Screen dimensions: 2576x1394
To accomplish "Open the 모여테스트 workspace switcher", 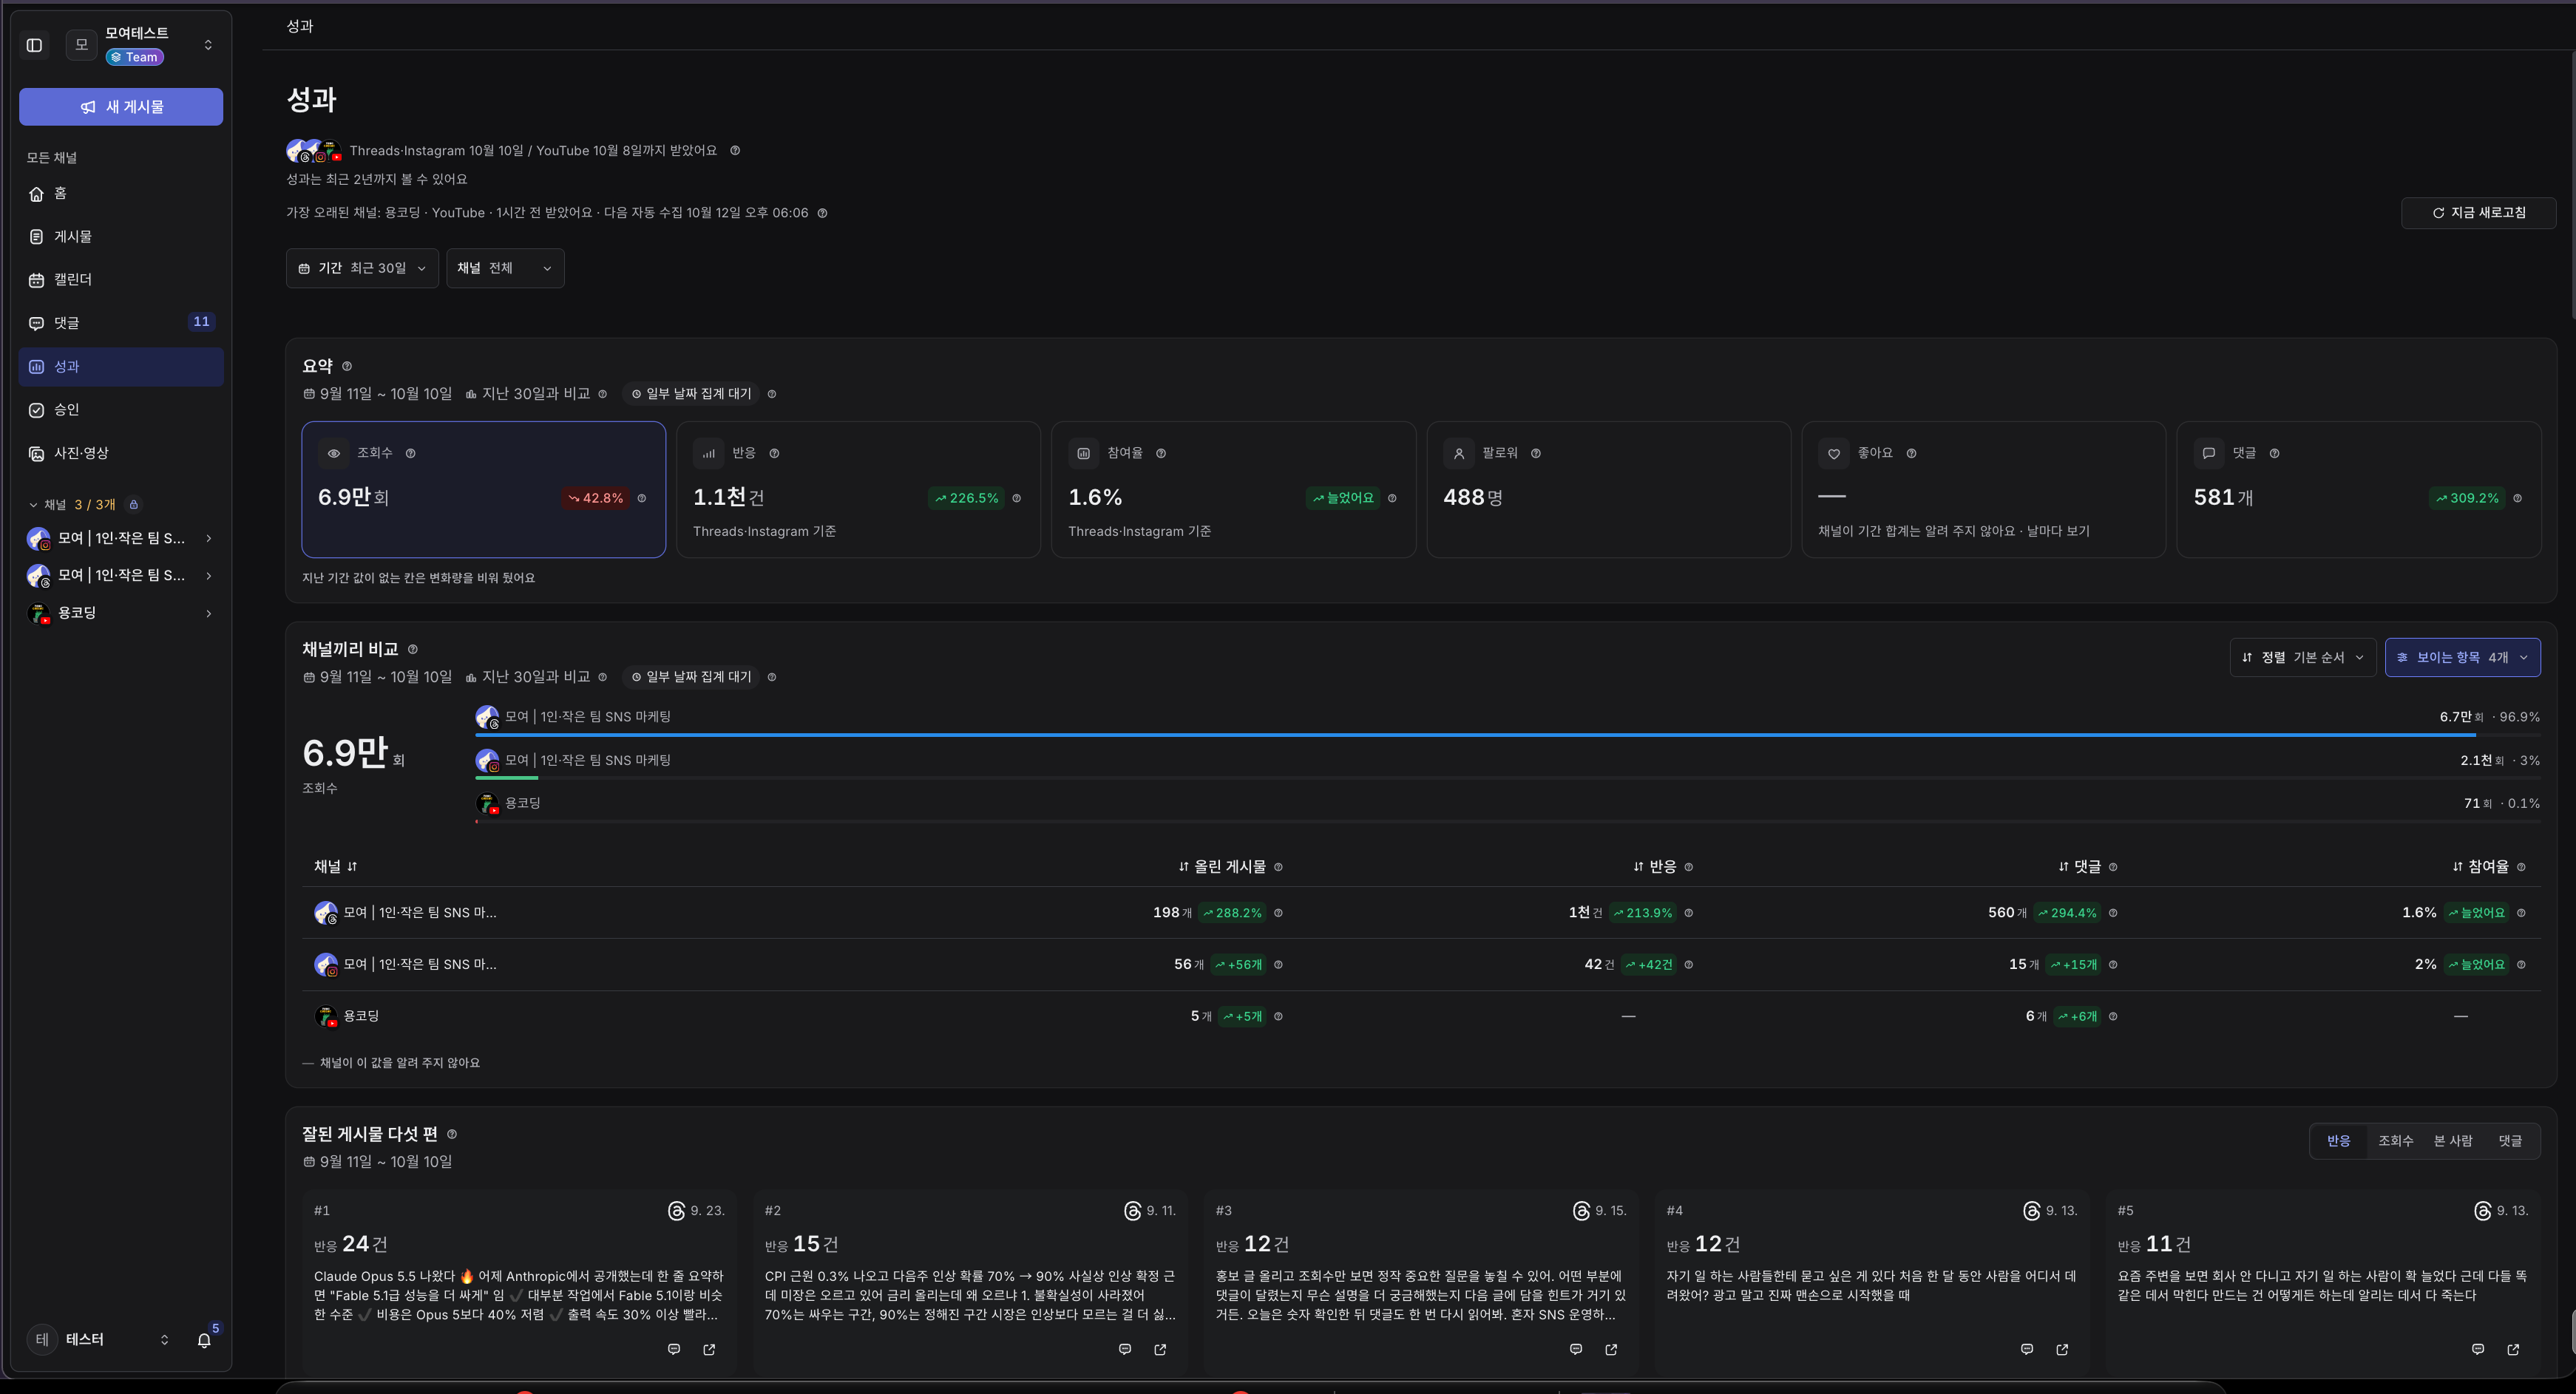I will click(140, 45).
